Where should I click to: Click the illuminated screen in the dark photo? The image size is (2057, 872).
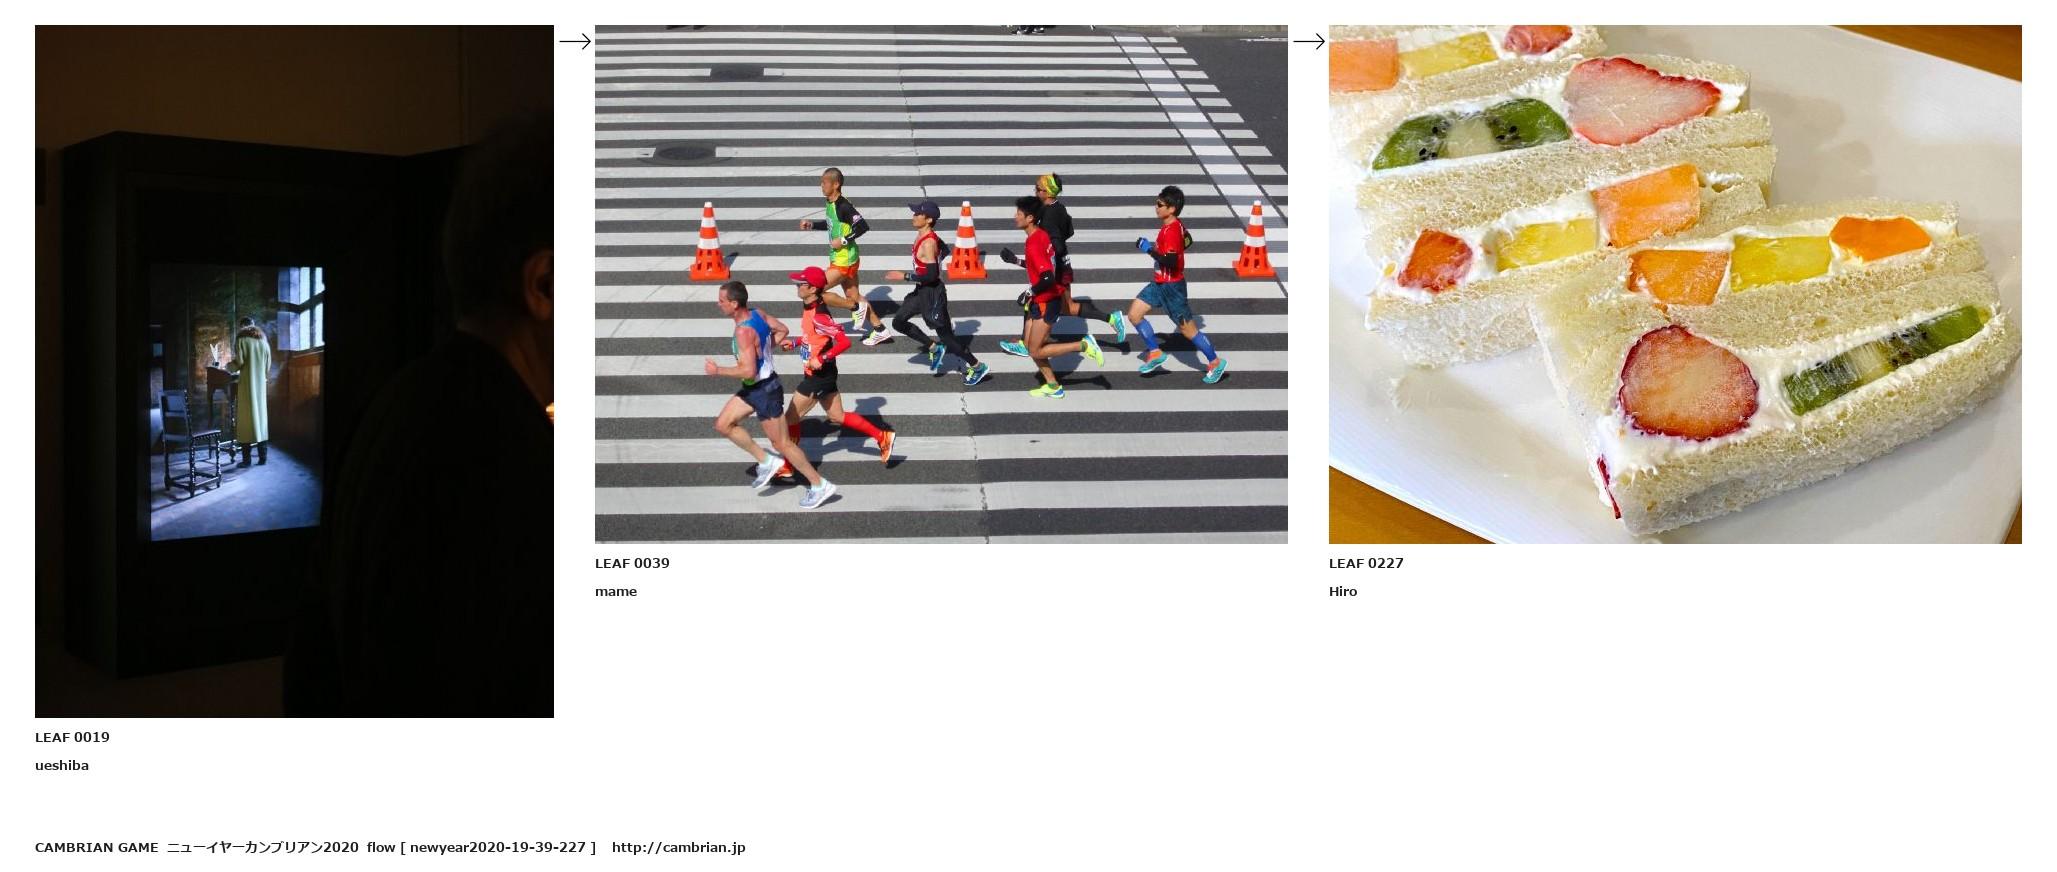click(238, 402)
